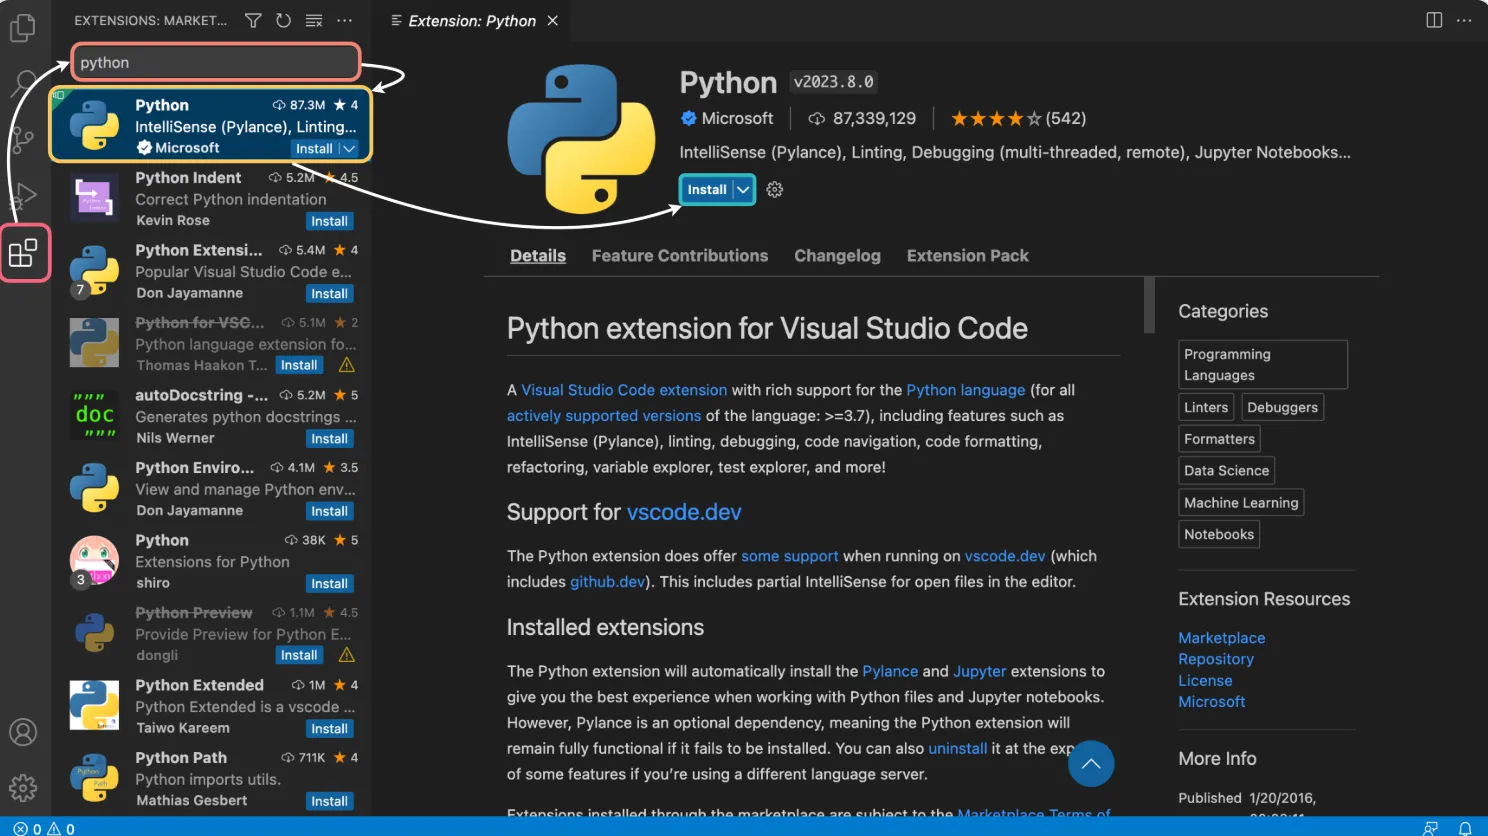Switch to the Feature Contributions tab

(679, 256)
